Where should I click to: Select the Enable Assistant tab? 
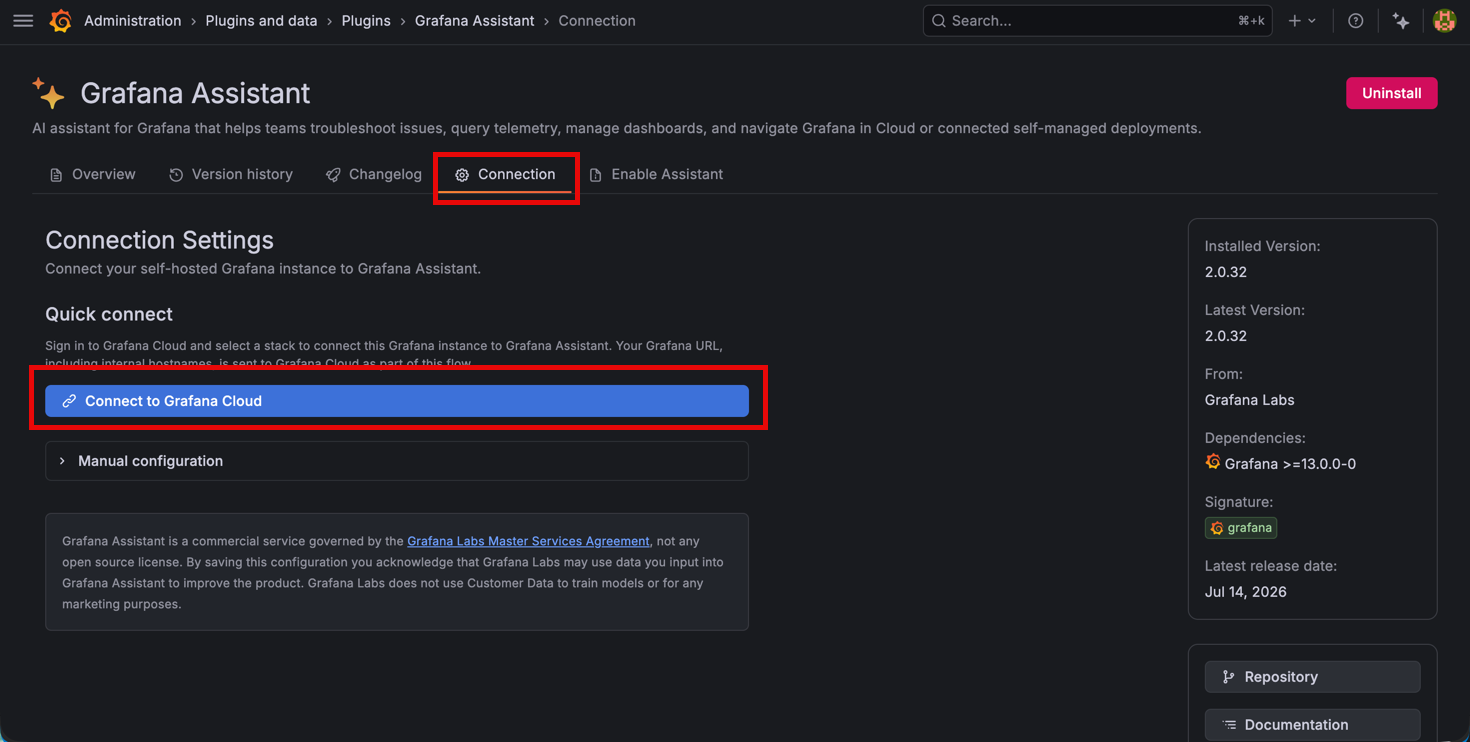coord(656,174)
